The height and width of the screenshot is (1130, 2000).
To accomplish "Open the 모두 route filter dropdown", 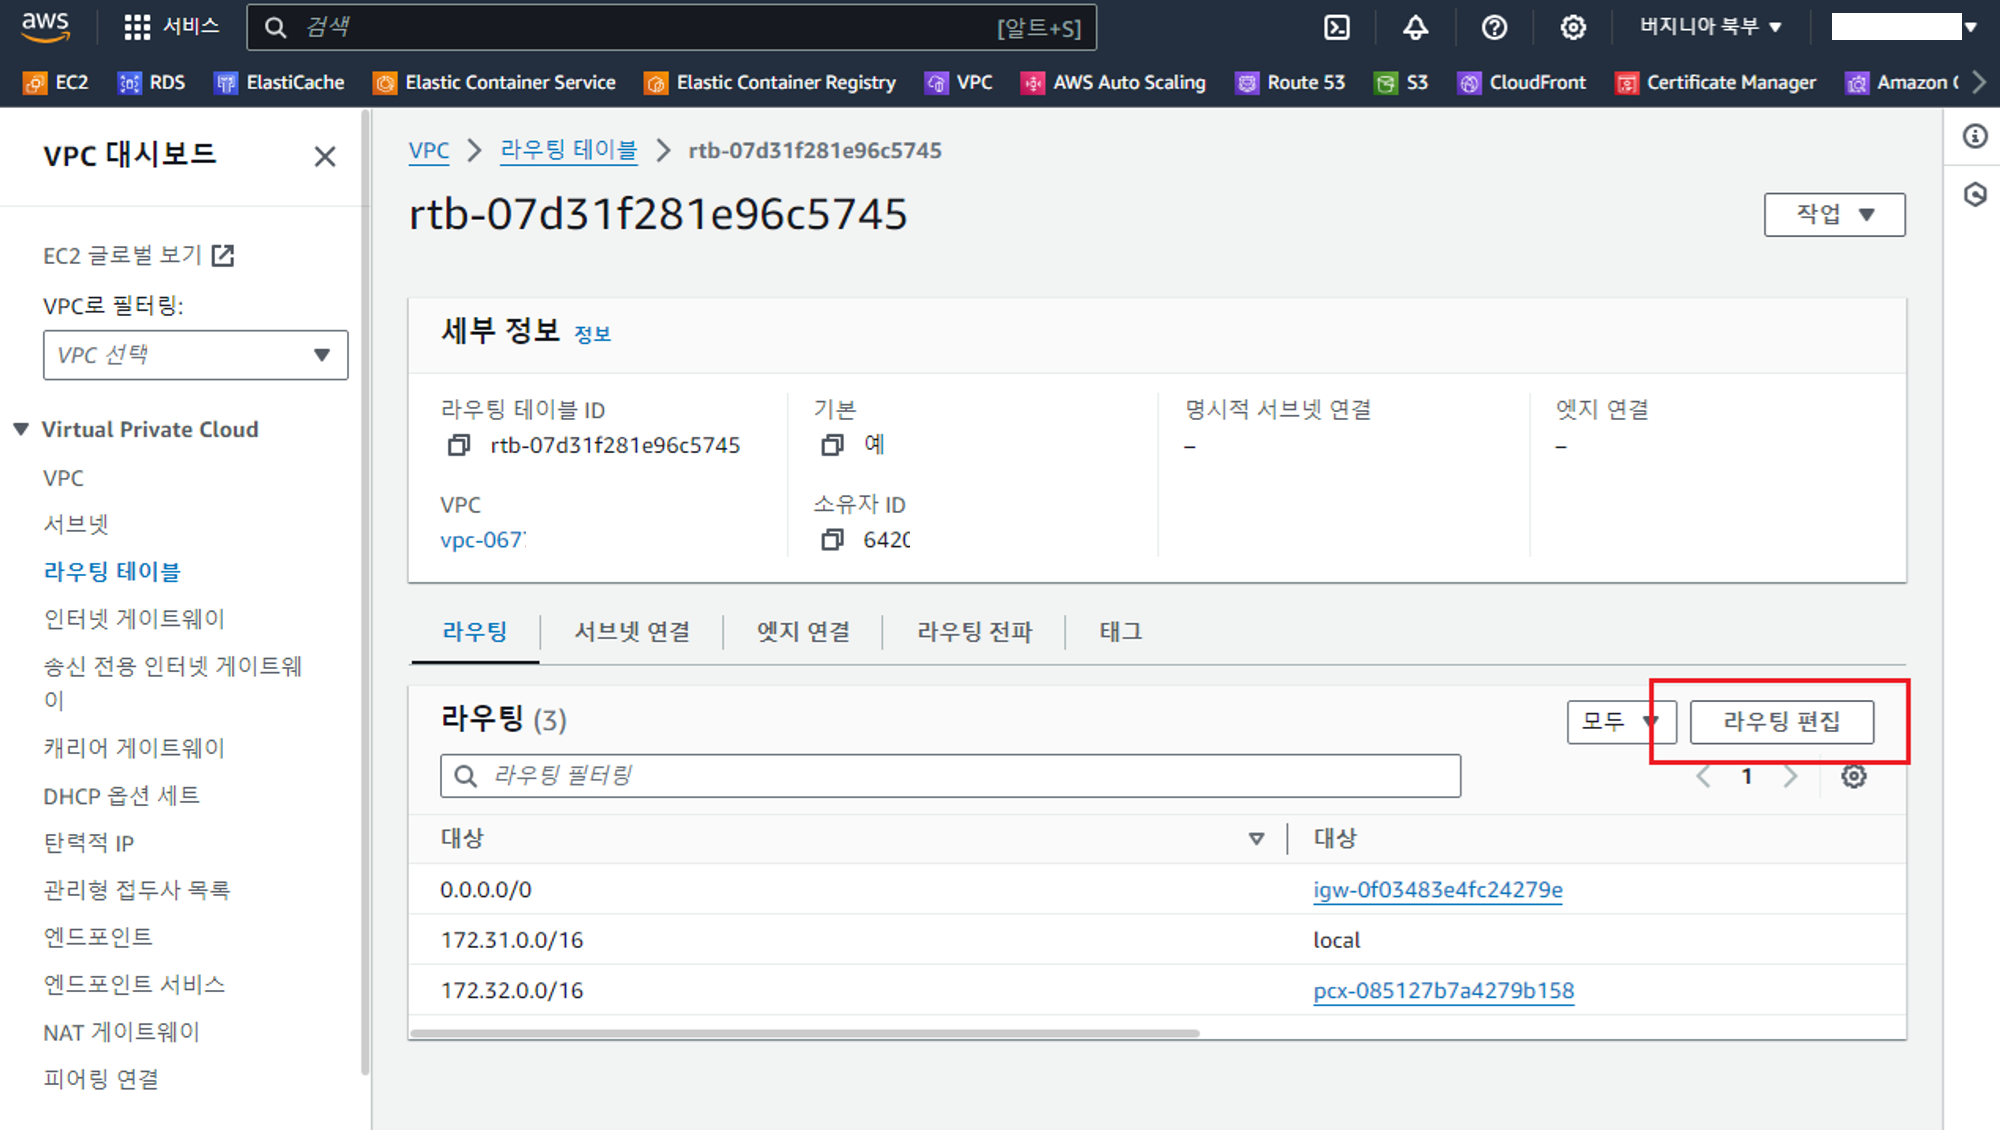I will 1619,721.
